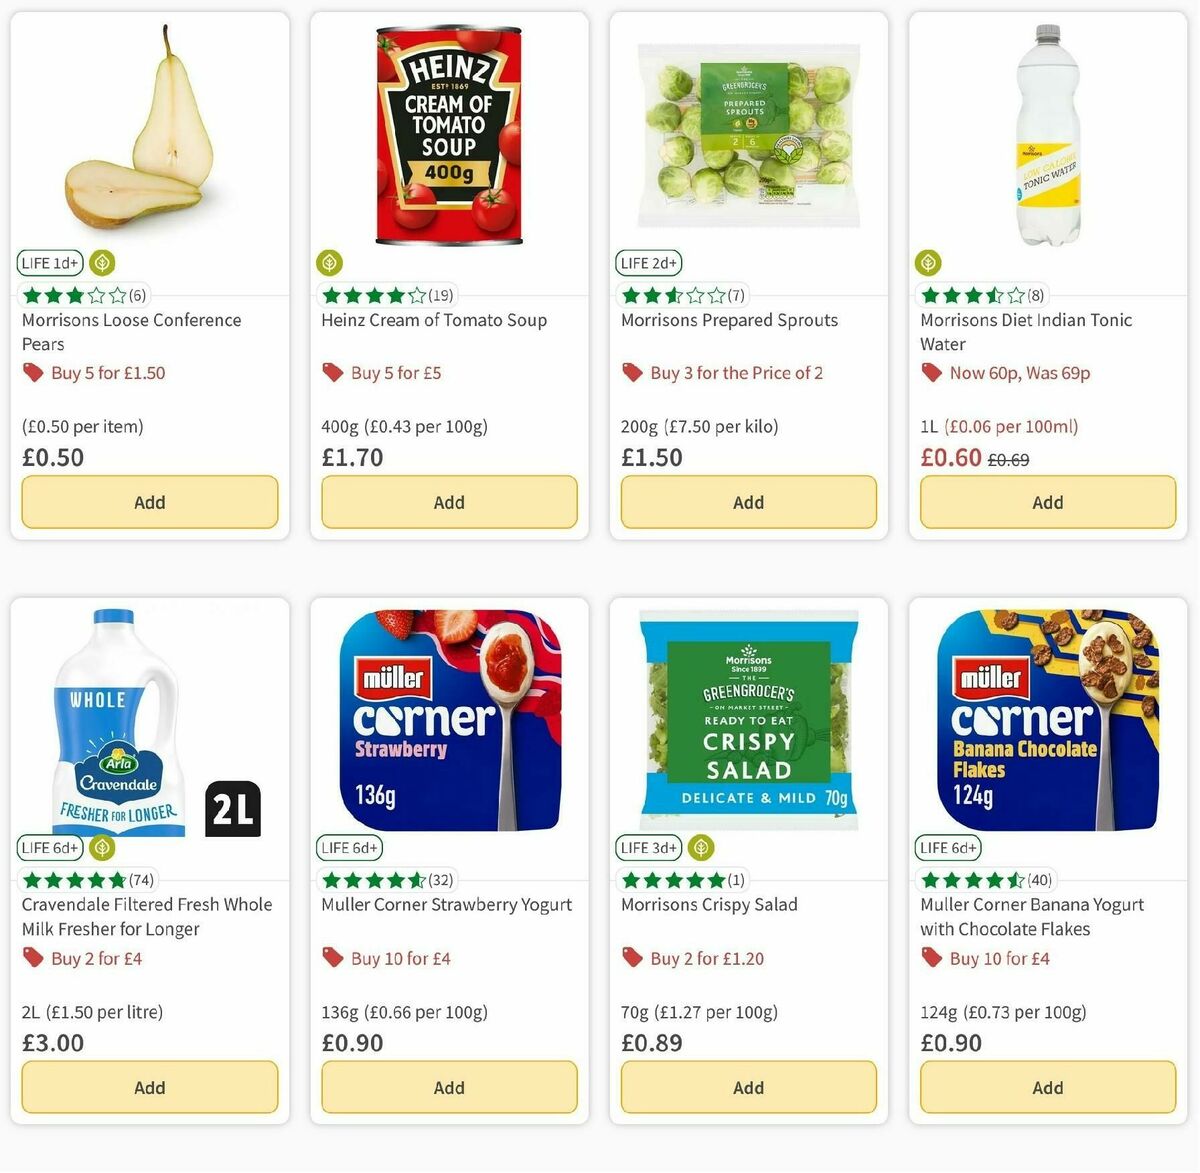The image size is (1200, 1173).
Task: Click the 'LIFE 6d+' badge on Strawberry Yogurt
Action: tap(349, 847)
